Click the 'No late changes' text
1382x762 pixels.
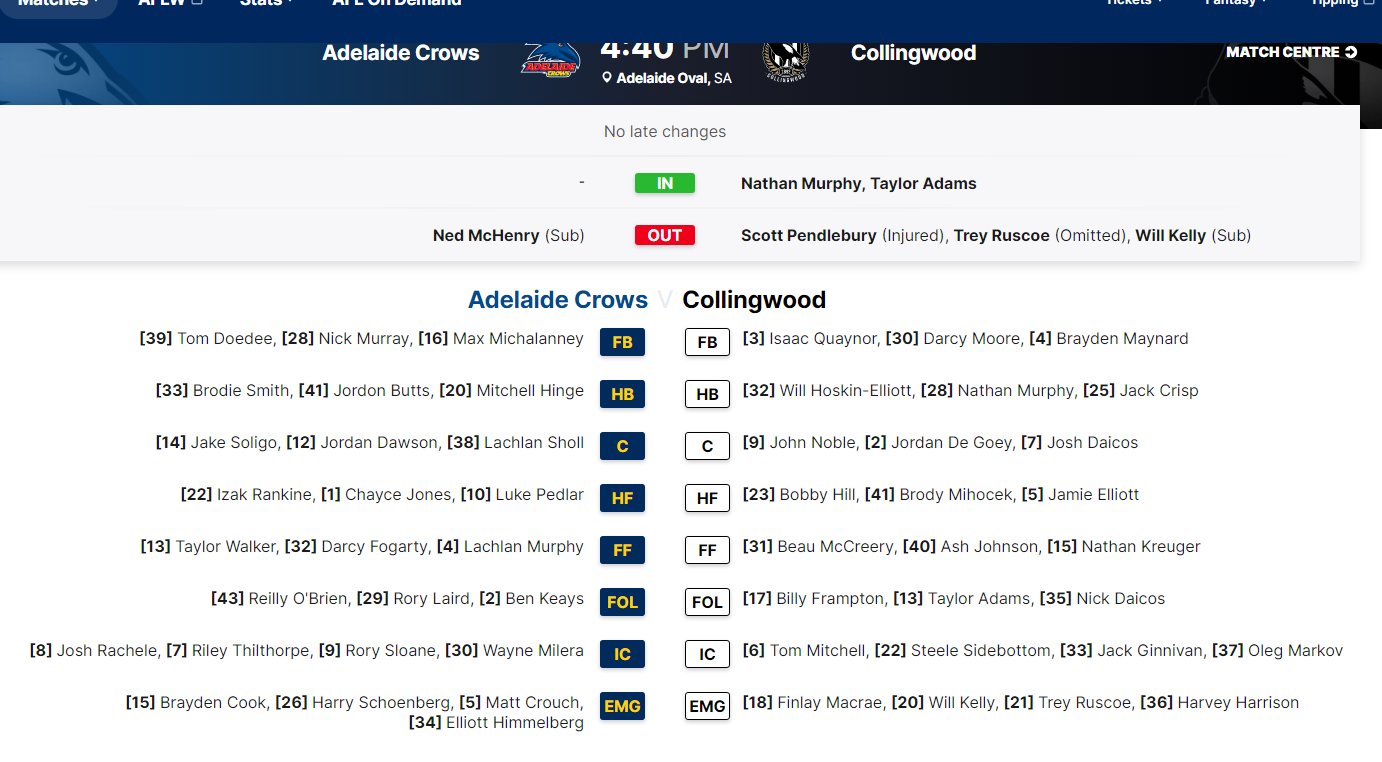tap(665, 131)
